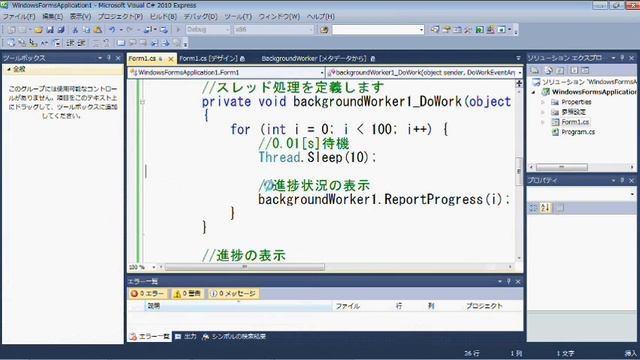Click the green Start Page toolbar icon
The width and height of the screenshot is (640, 360).
(x=480, y=30)
